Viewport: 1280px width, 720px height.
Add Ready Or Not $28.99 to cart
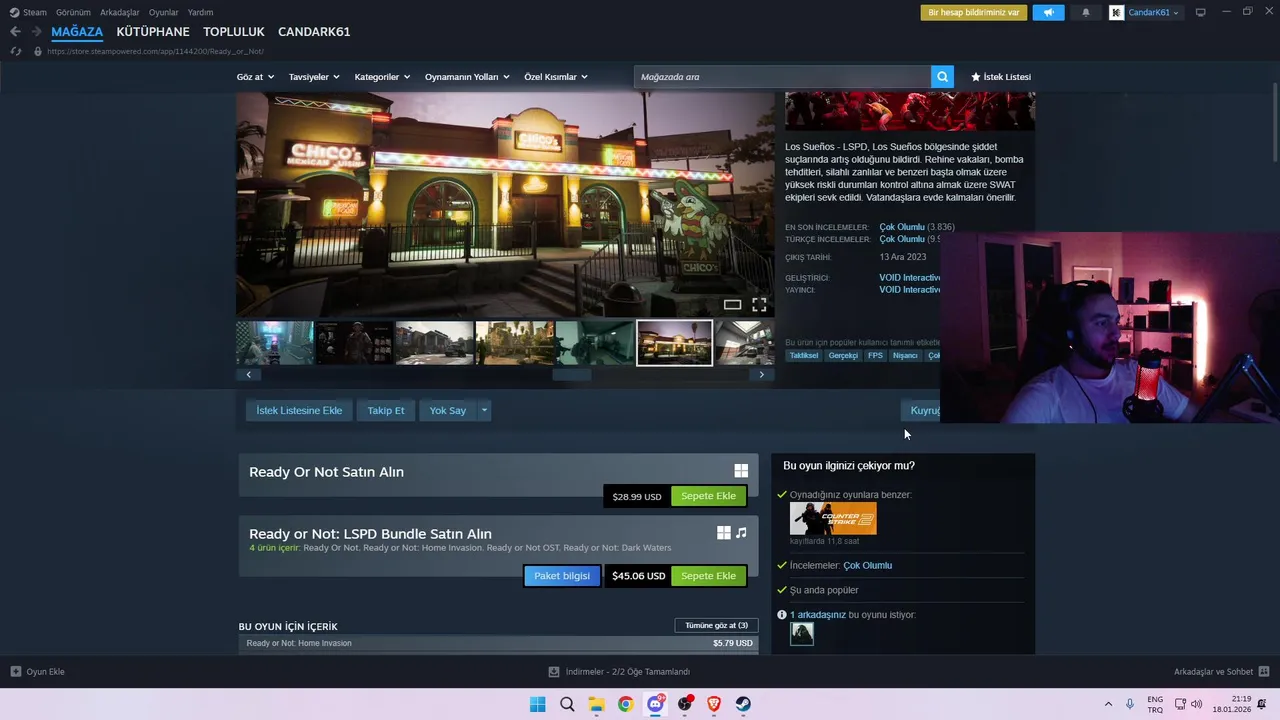[x=708, y=496]
